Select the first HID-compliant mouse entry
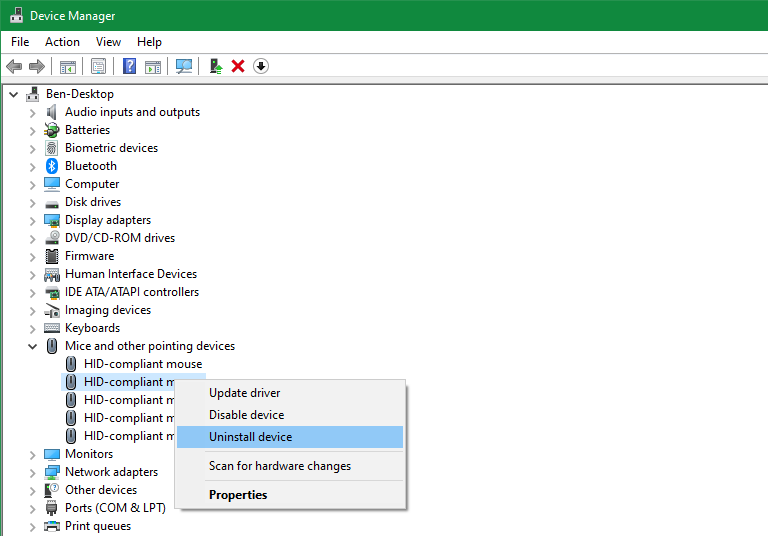The height and width of the screenshot is (536, 768). [142, 364]
